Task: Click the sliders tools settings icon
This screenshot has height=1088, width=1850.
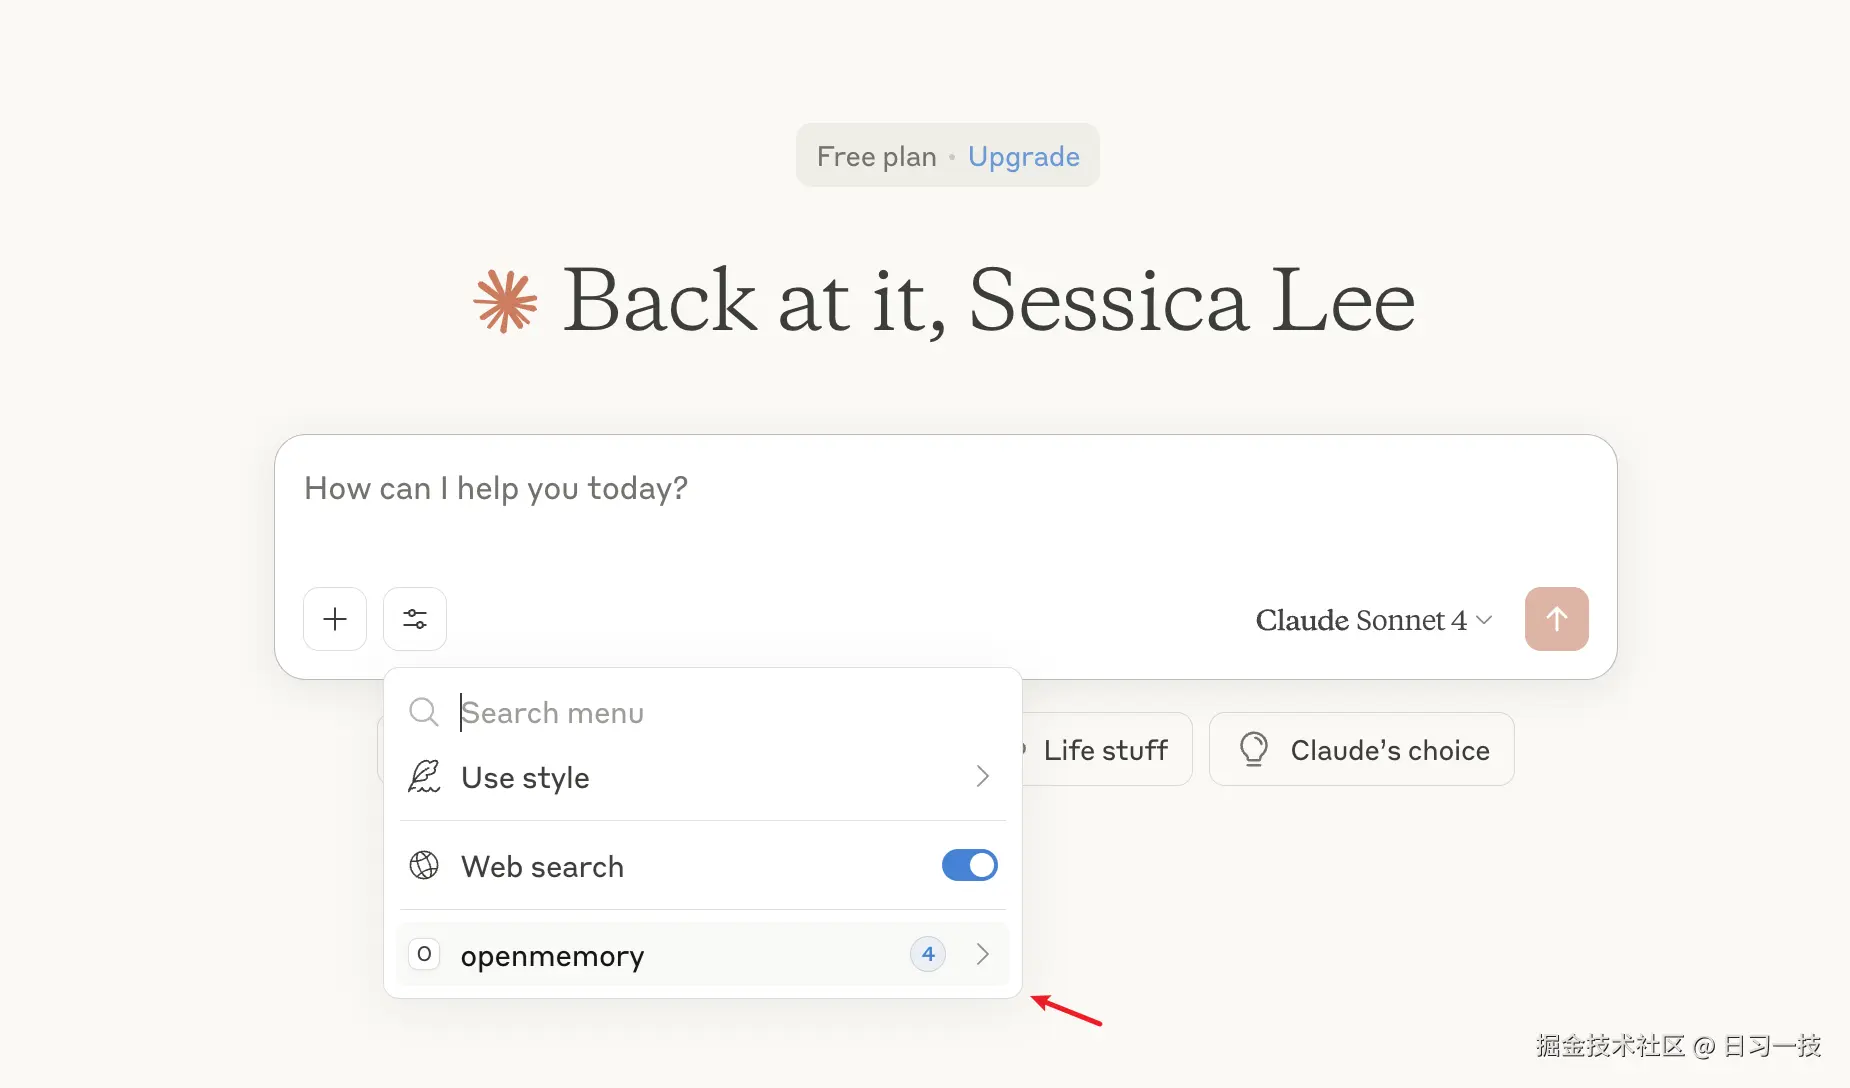Action: click(x=415, y=619)
